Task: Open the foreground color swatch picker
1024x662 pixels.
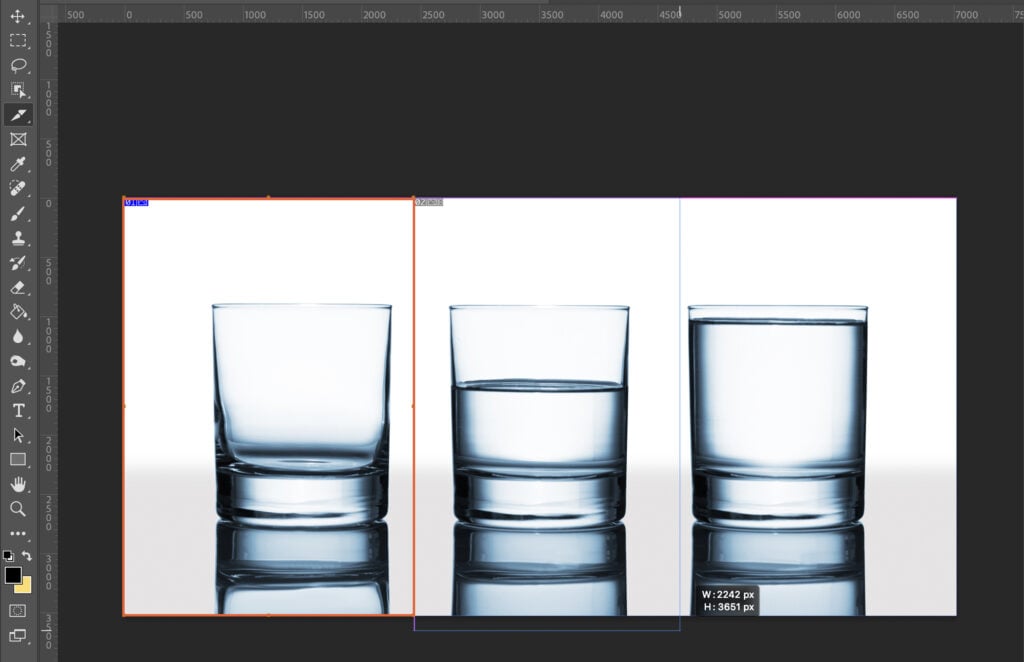Action: [x=14, y=576]
